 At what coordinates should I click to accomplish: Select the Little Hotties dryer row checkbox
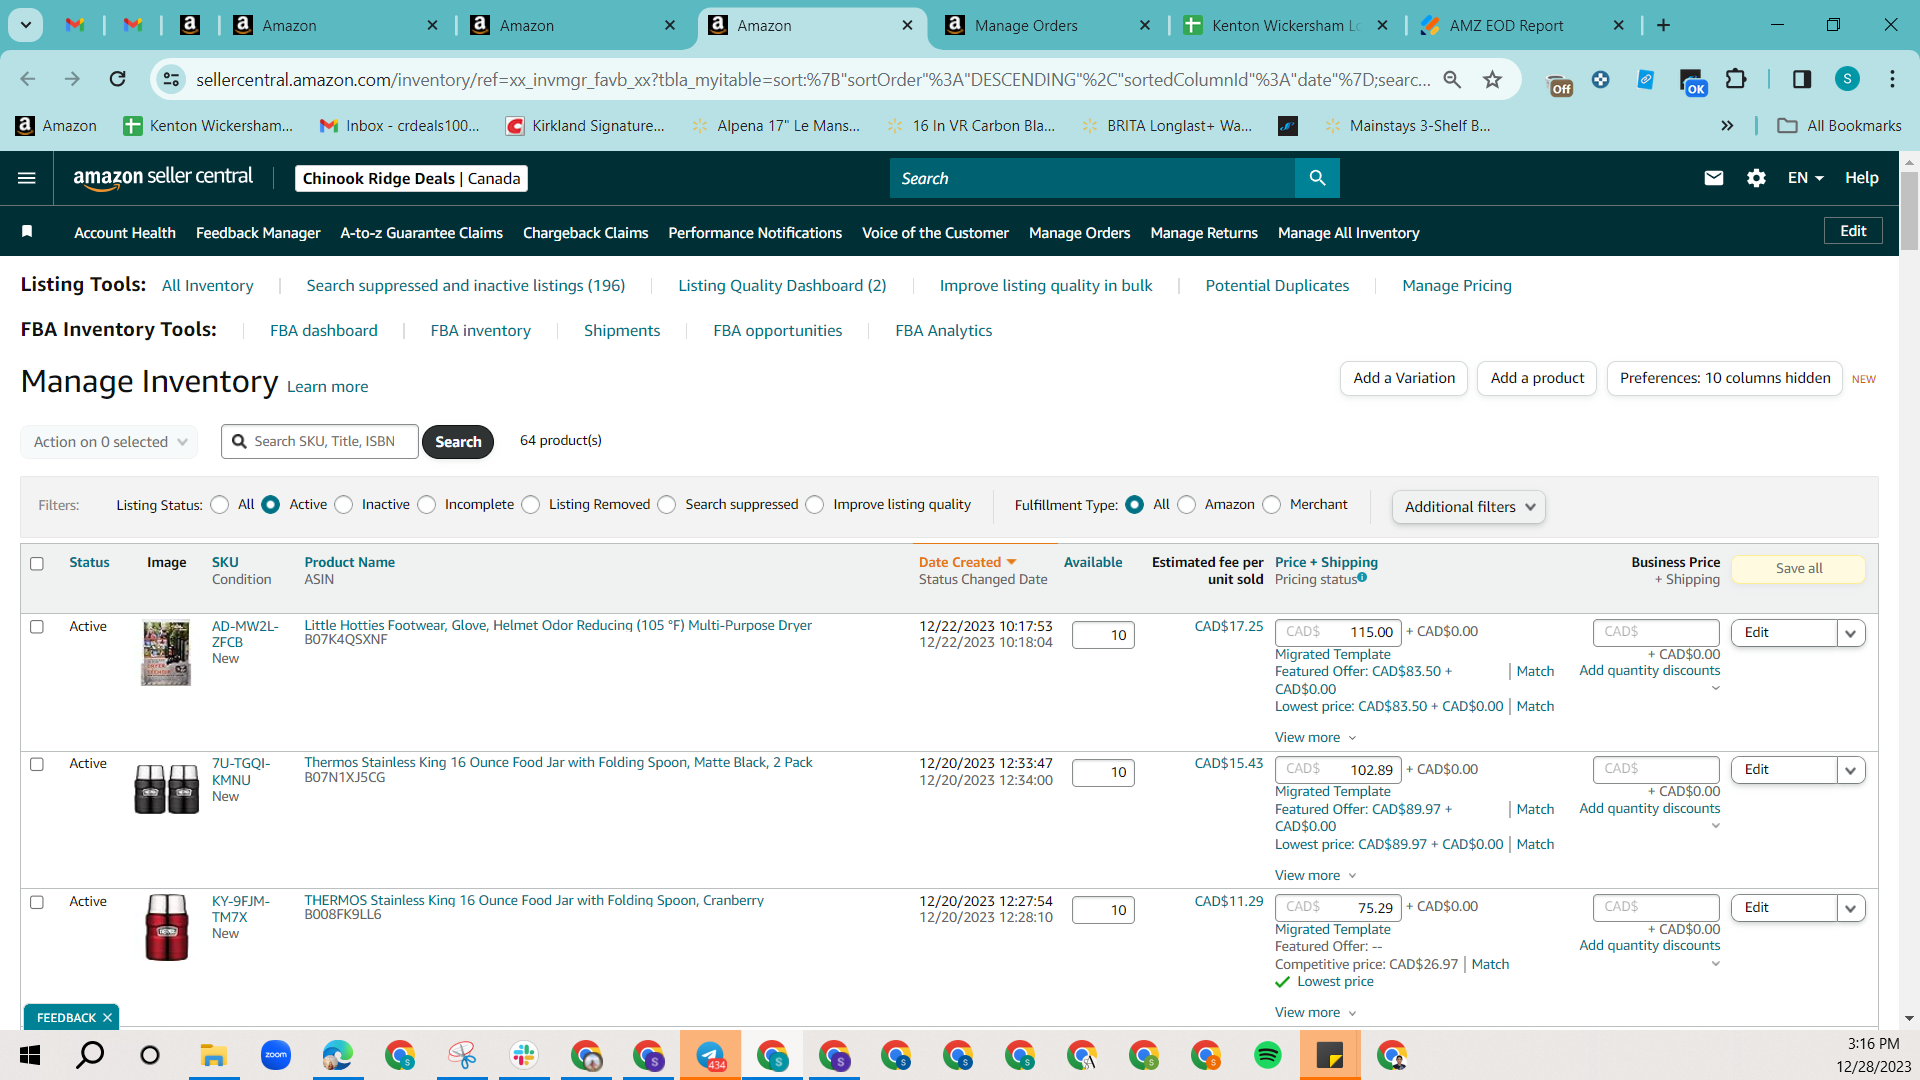click(x=37, y=627)
